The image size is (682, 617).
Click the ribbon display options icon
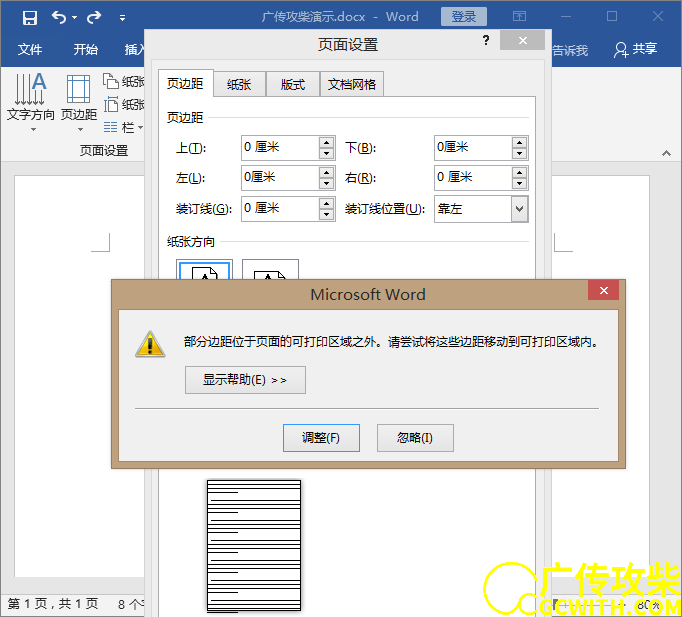[519, 17]
